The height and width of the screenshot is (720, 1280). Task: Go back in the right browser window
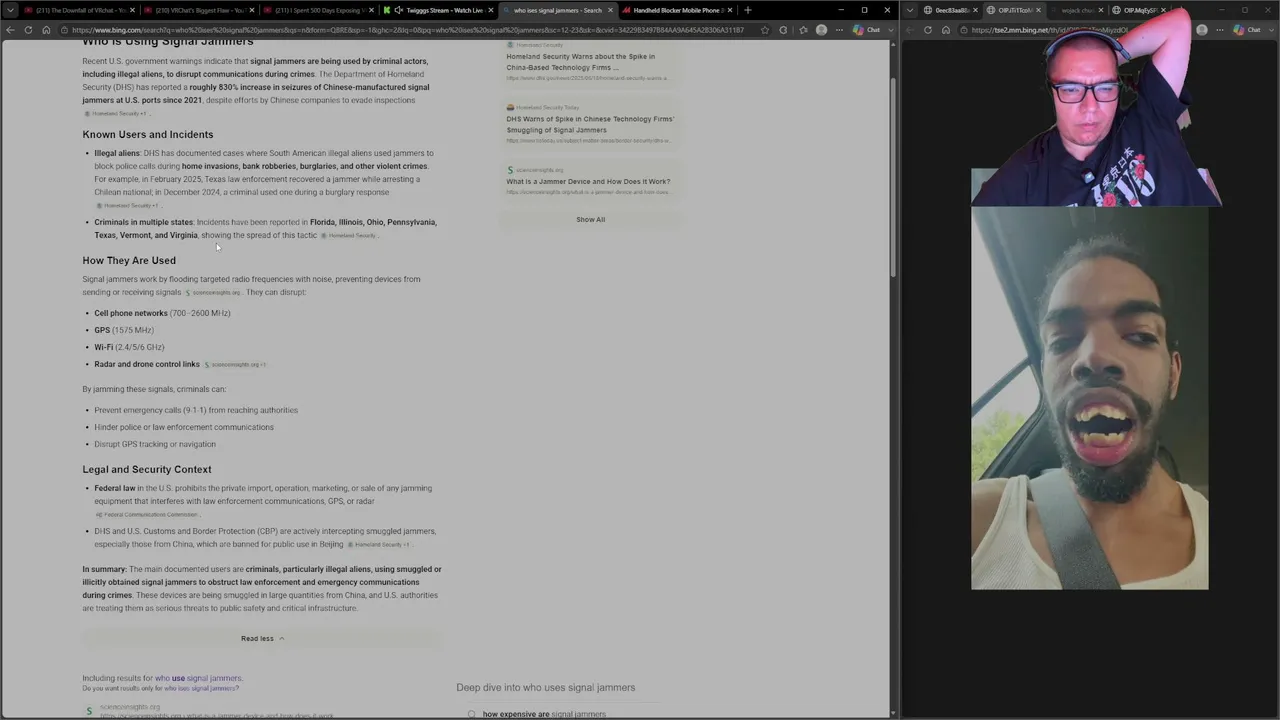pyautogui.click(x=910, y=30)
